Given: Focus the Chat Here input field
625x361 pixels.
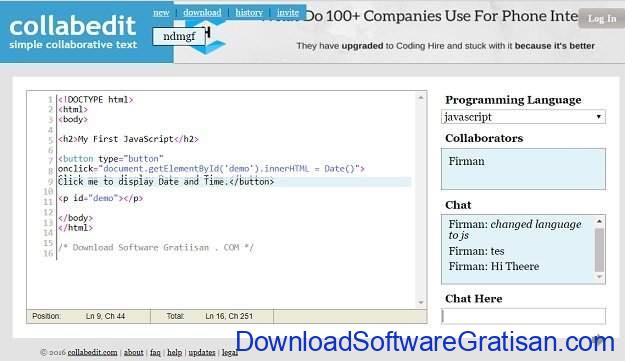Looking at the screenshot, I should 523,316.
